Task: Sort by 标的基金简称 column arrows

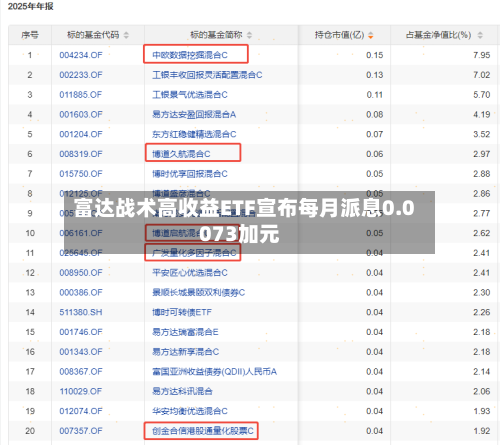Action: pyautogui.click(x=249, y=35)
